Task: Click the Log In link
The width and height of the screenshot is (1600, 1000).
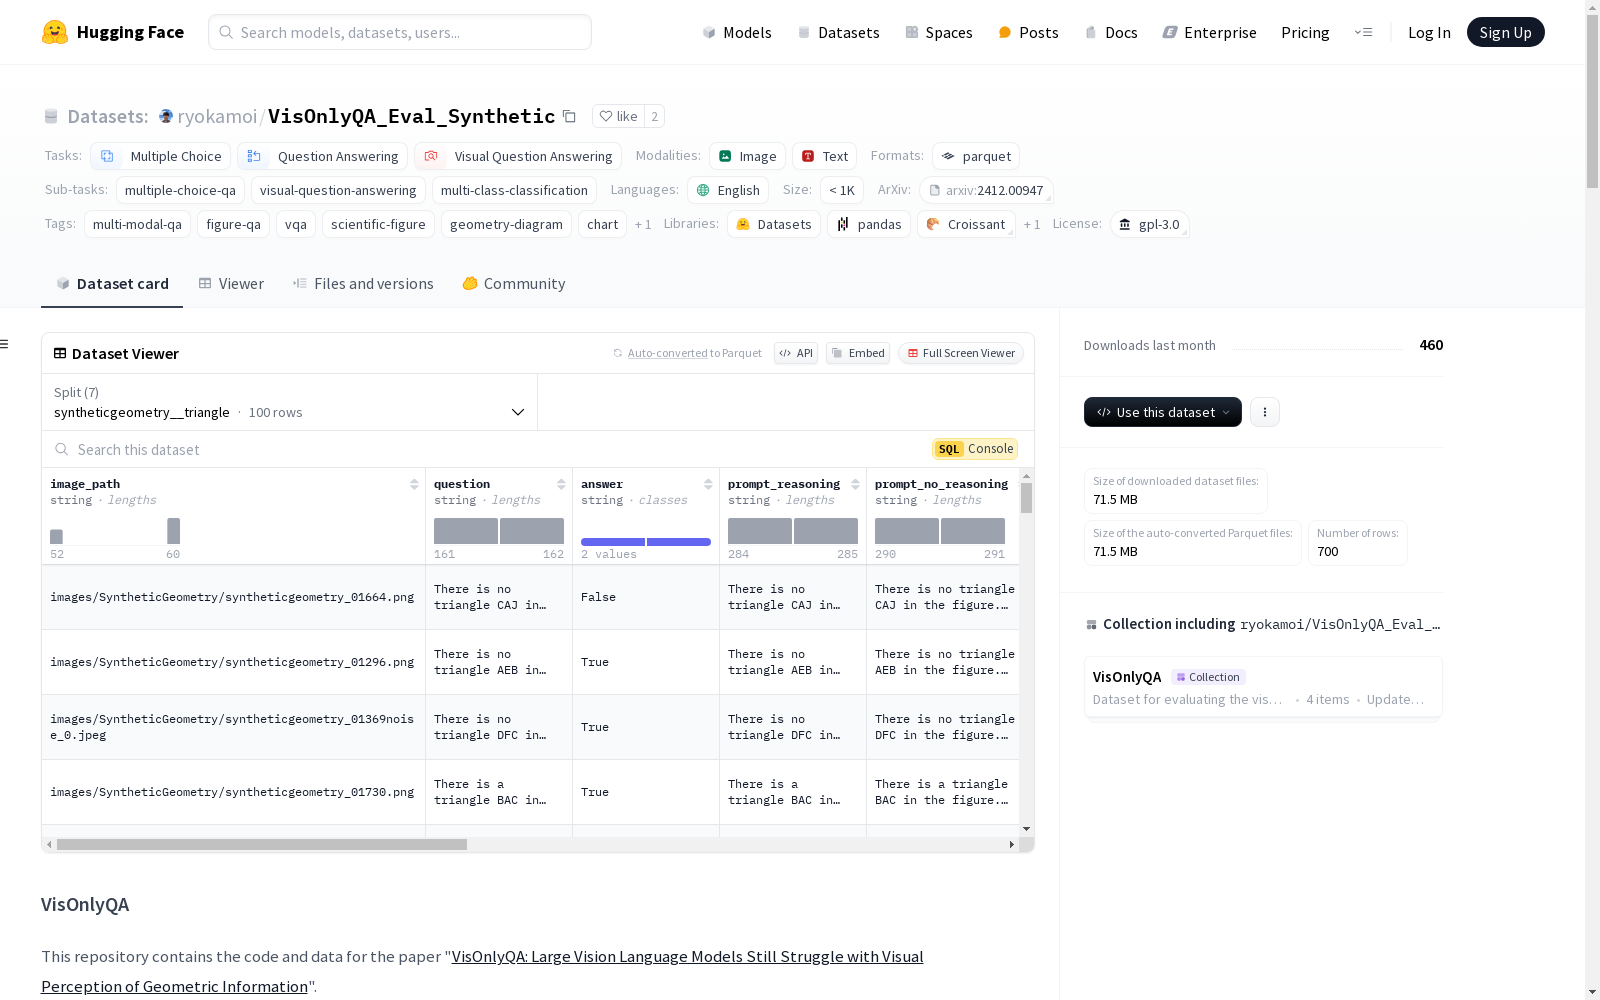Action: [x=1429, y=32]
